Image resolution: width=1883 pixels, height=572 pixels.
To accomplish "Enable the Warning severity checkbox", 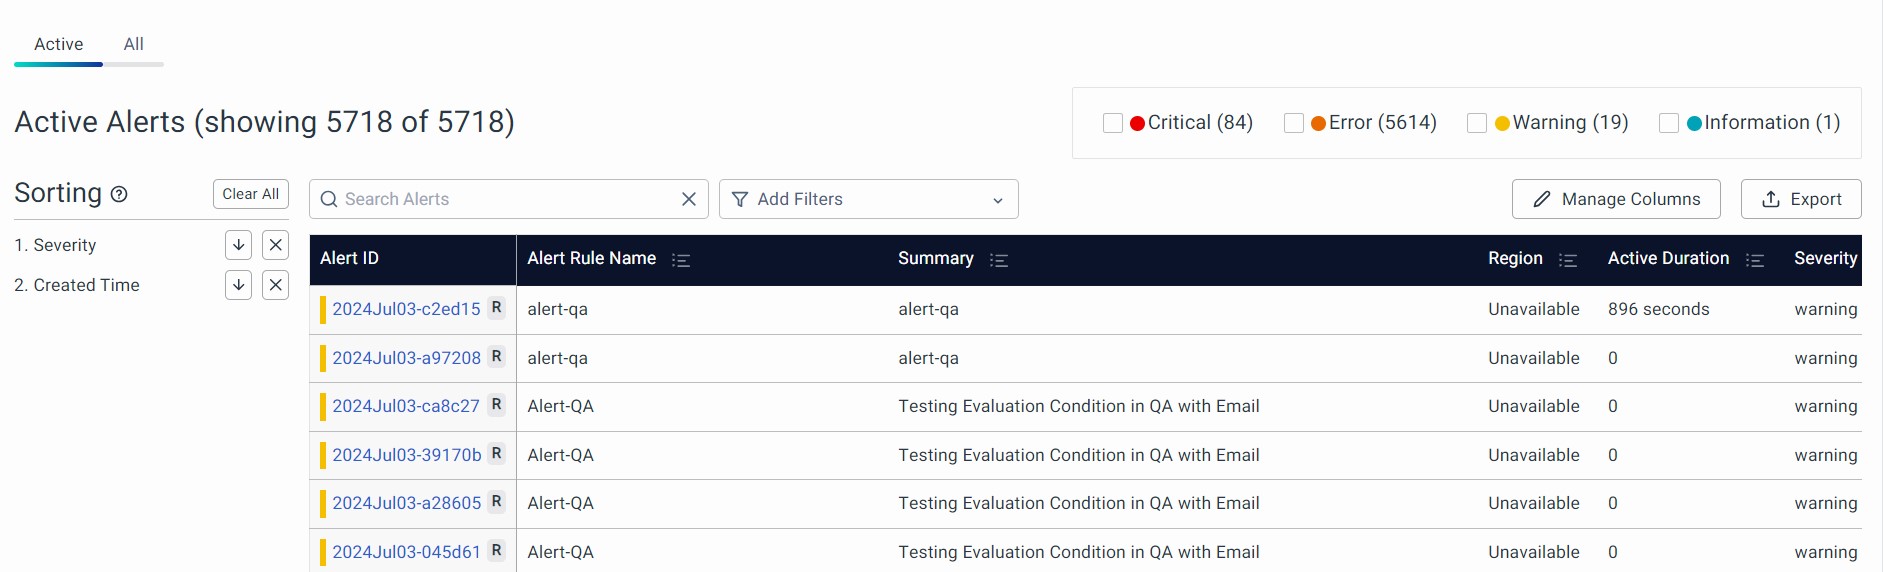I will coord(1476,123).
